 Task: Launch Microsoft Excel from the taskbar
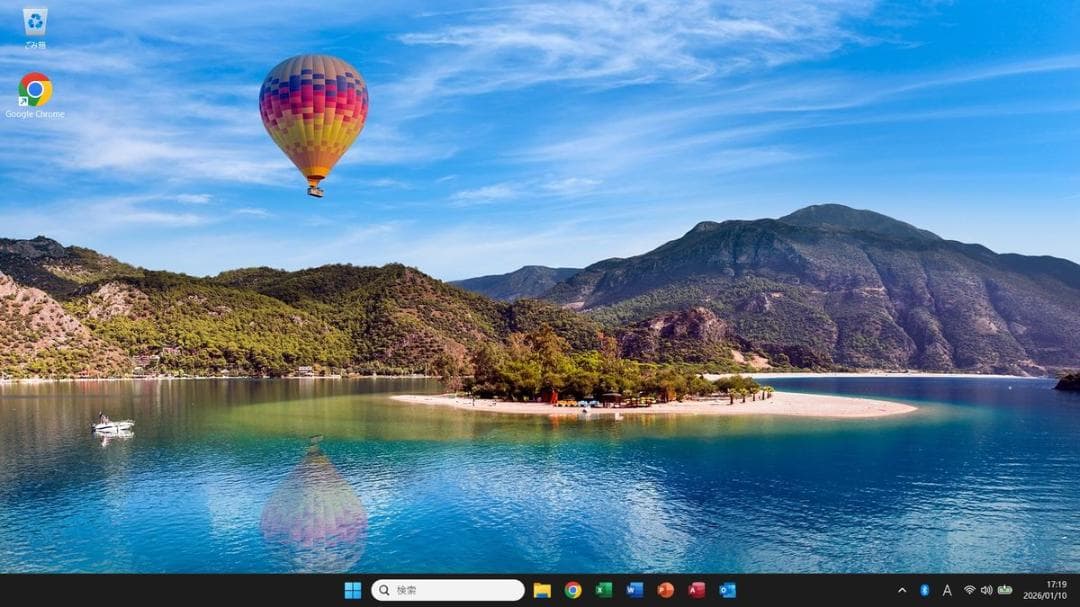[x=604, y=590]
